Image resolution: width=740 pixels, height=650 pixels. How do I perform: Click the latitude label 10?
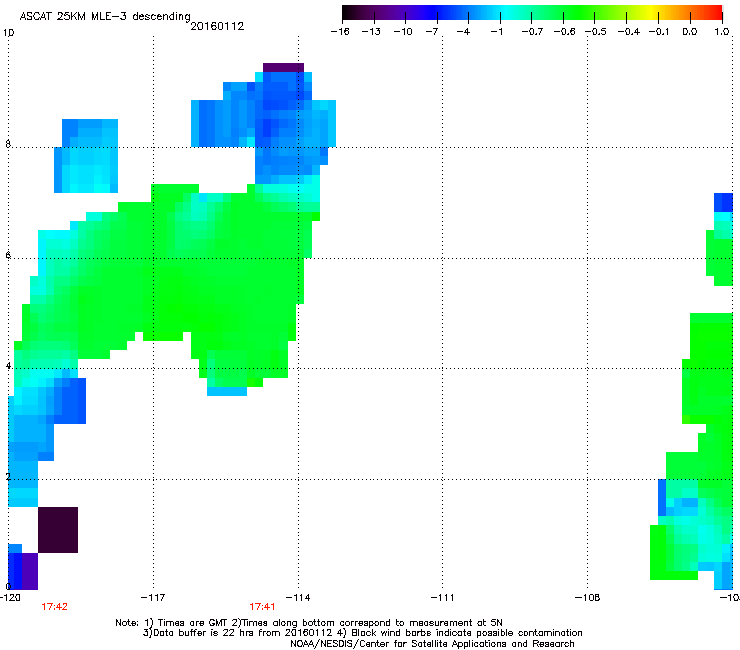pos(8,33)
